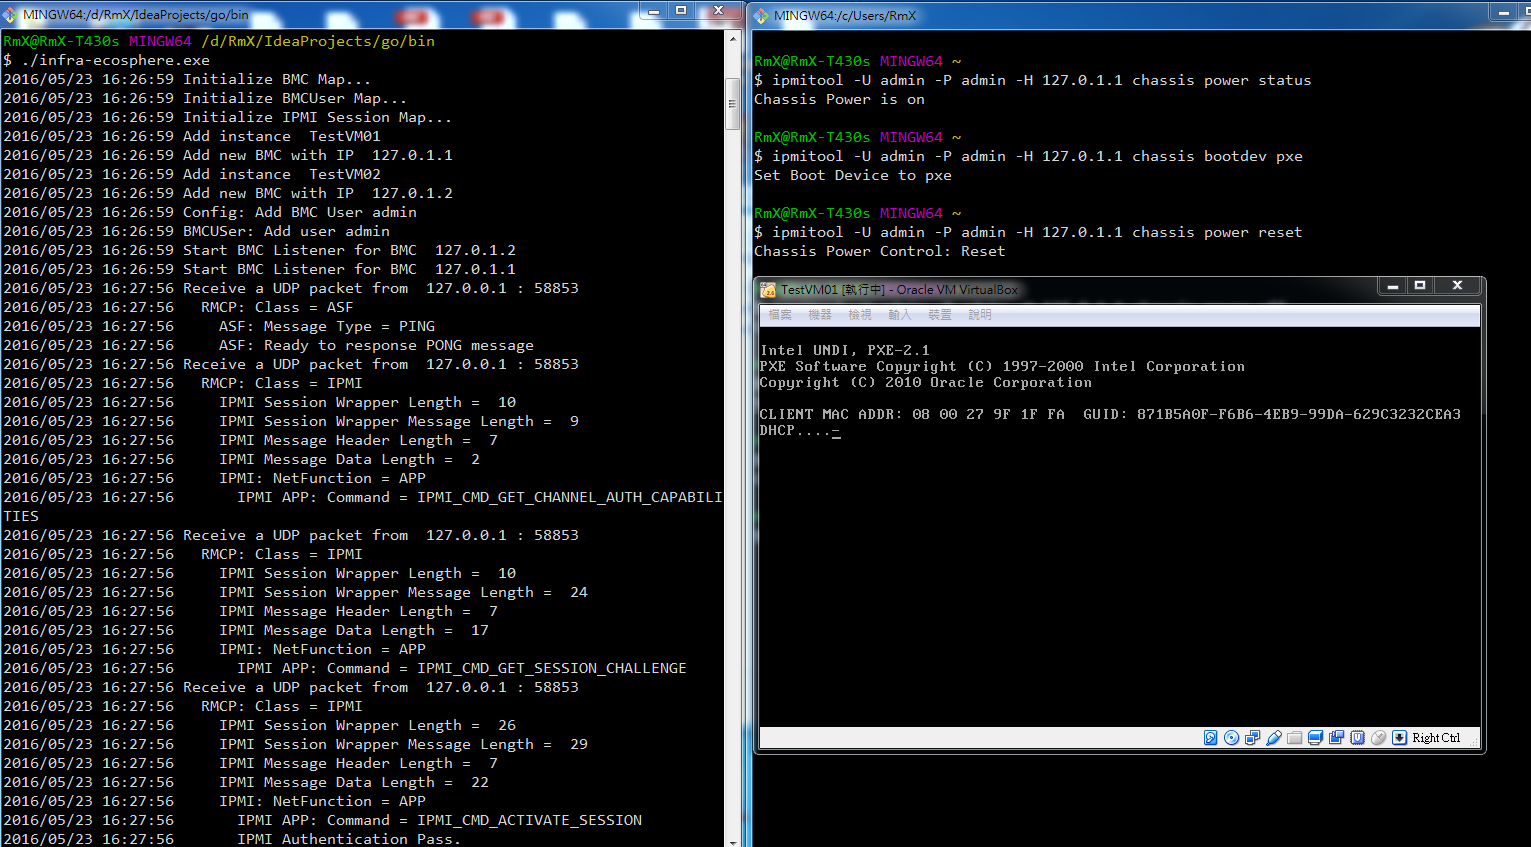Click the 'ASF: Message Type = PING' line
The width and height of the screenshot is (1531, 847).
click(x=219, y=326)
